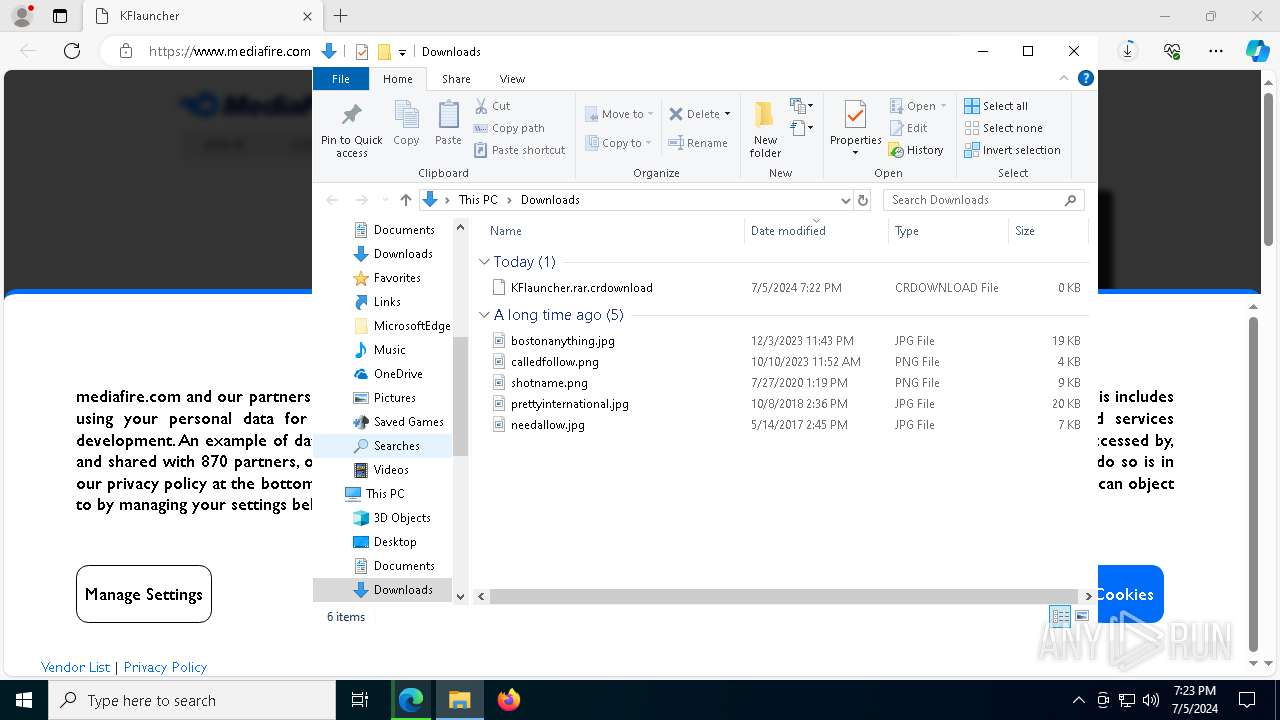This screenshot has width=1280, height=720.
Task: Collapse the A long time ago group
Action: pos(484,315)
